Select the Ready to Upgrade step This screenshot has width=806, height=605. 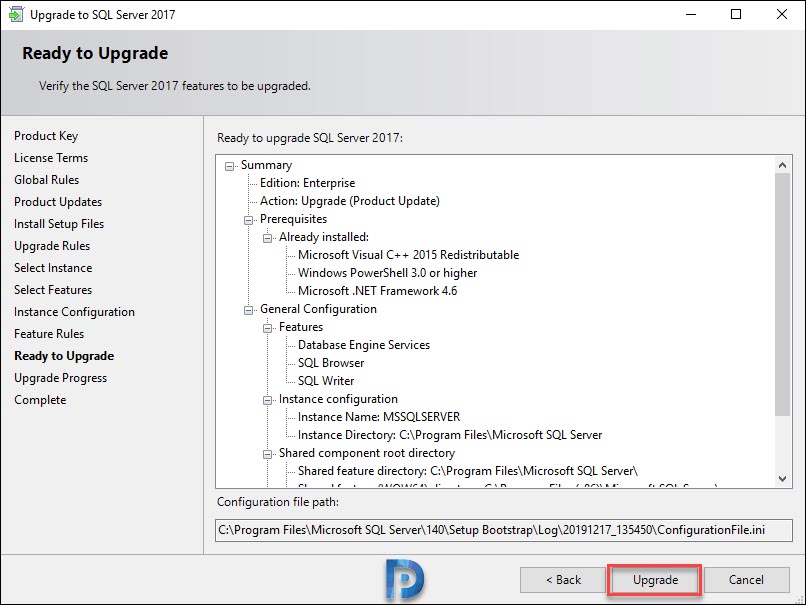tap(64, 356)
